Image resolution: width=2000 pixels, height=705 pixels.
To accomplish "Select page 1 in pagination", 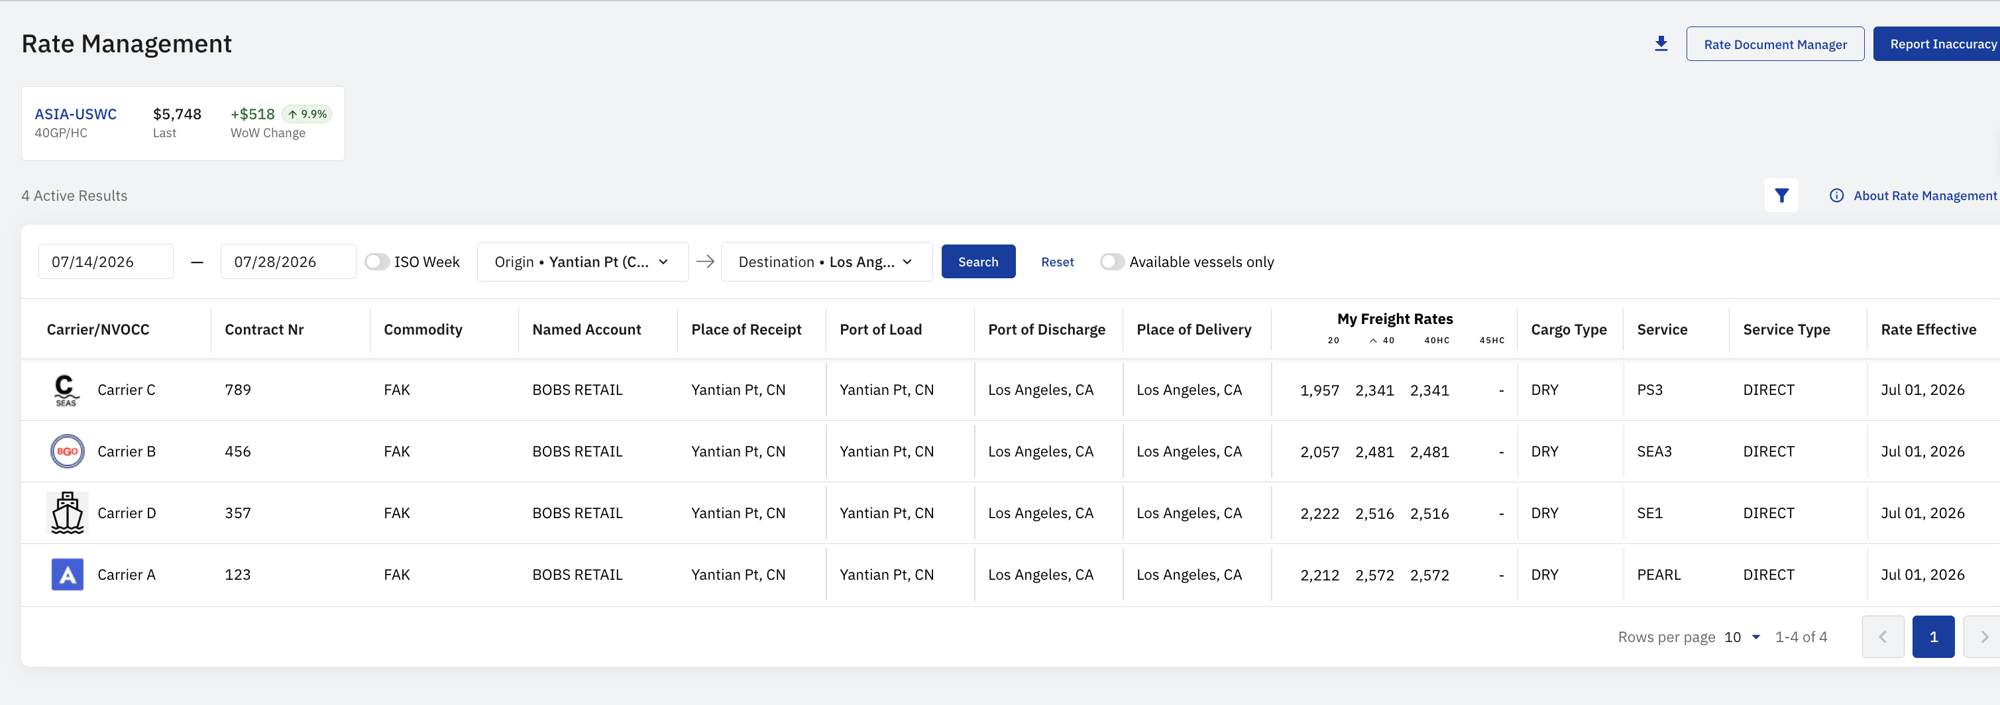I will click(x=1933, y=637).
